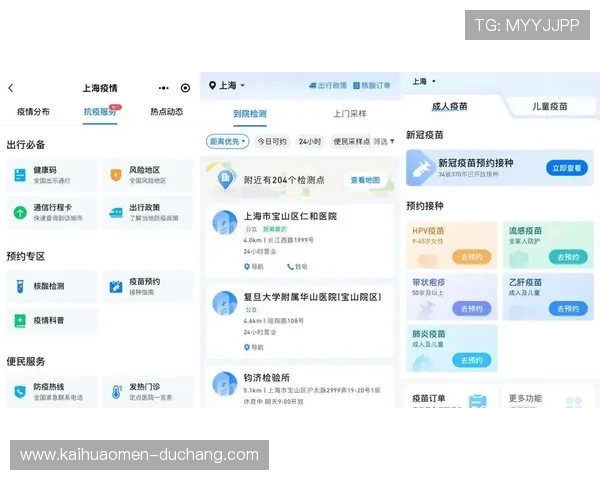Open 风险地区 shield icon
Screen dimensions: 600x480
coord(116,175)
